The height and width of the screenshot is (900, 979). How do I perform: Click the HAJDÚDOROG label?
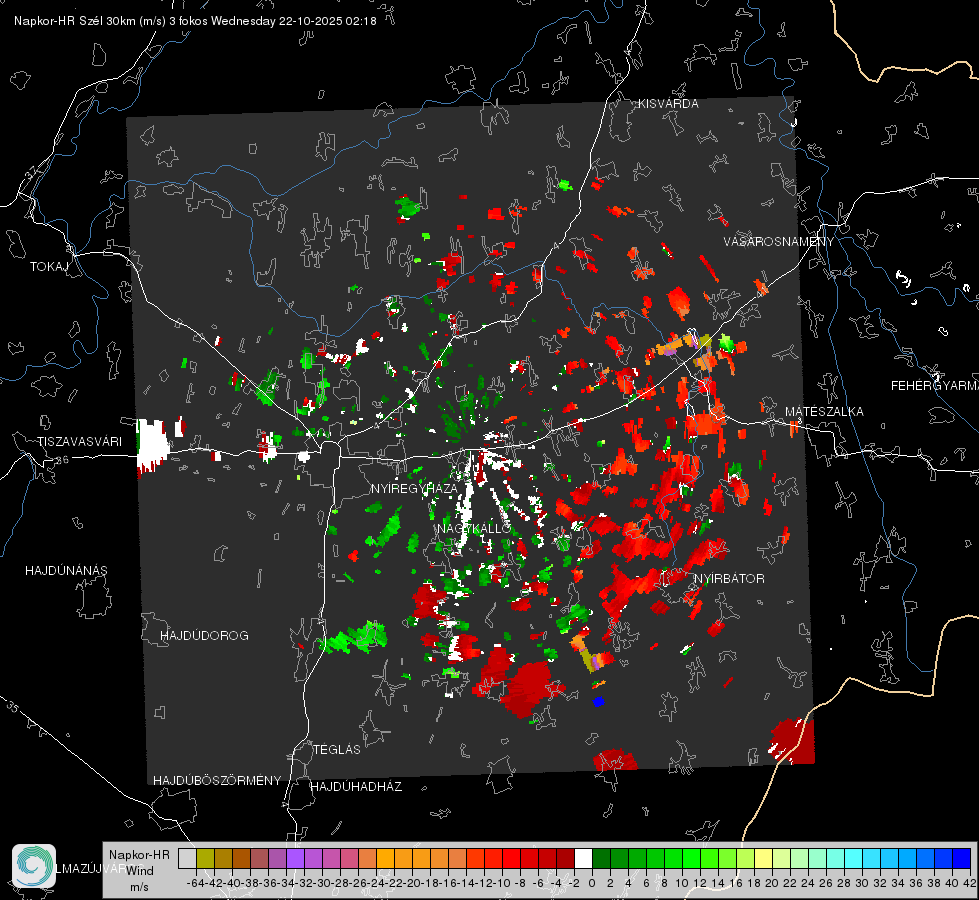pos(204,635)
